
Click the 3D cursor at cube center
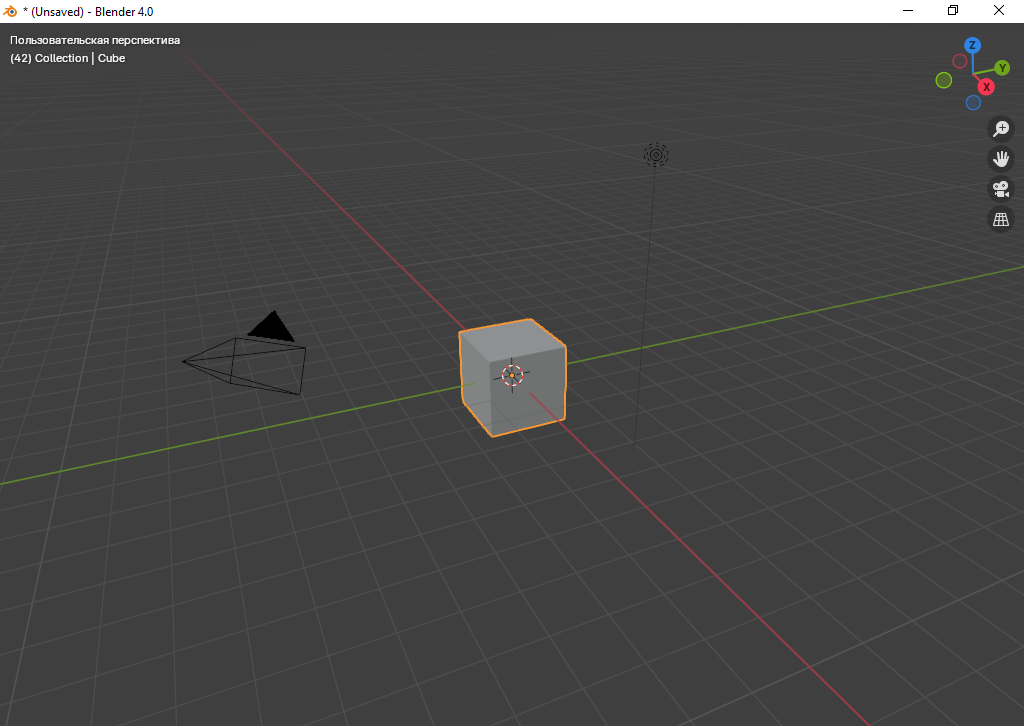(x=512, y=375)
